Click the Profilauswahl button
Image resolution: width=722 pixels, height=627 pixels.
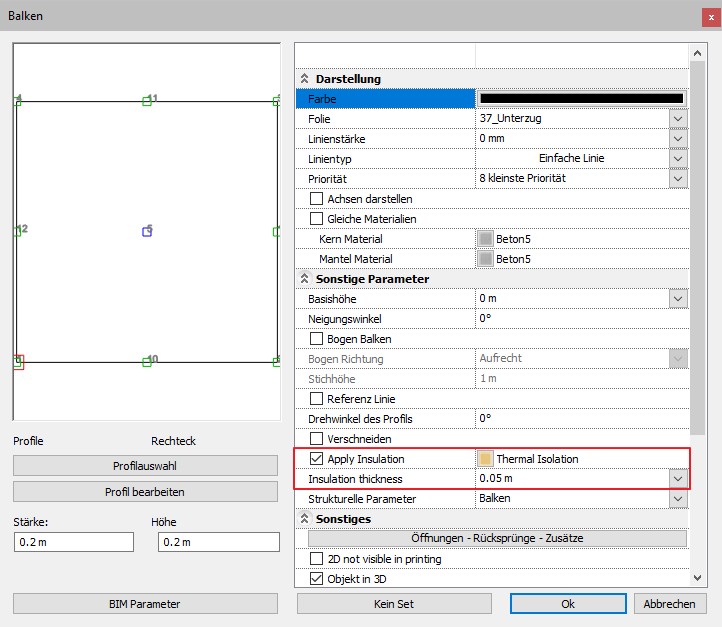coord(145,466)
